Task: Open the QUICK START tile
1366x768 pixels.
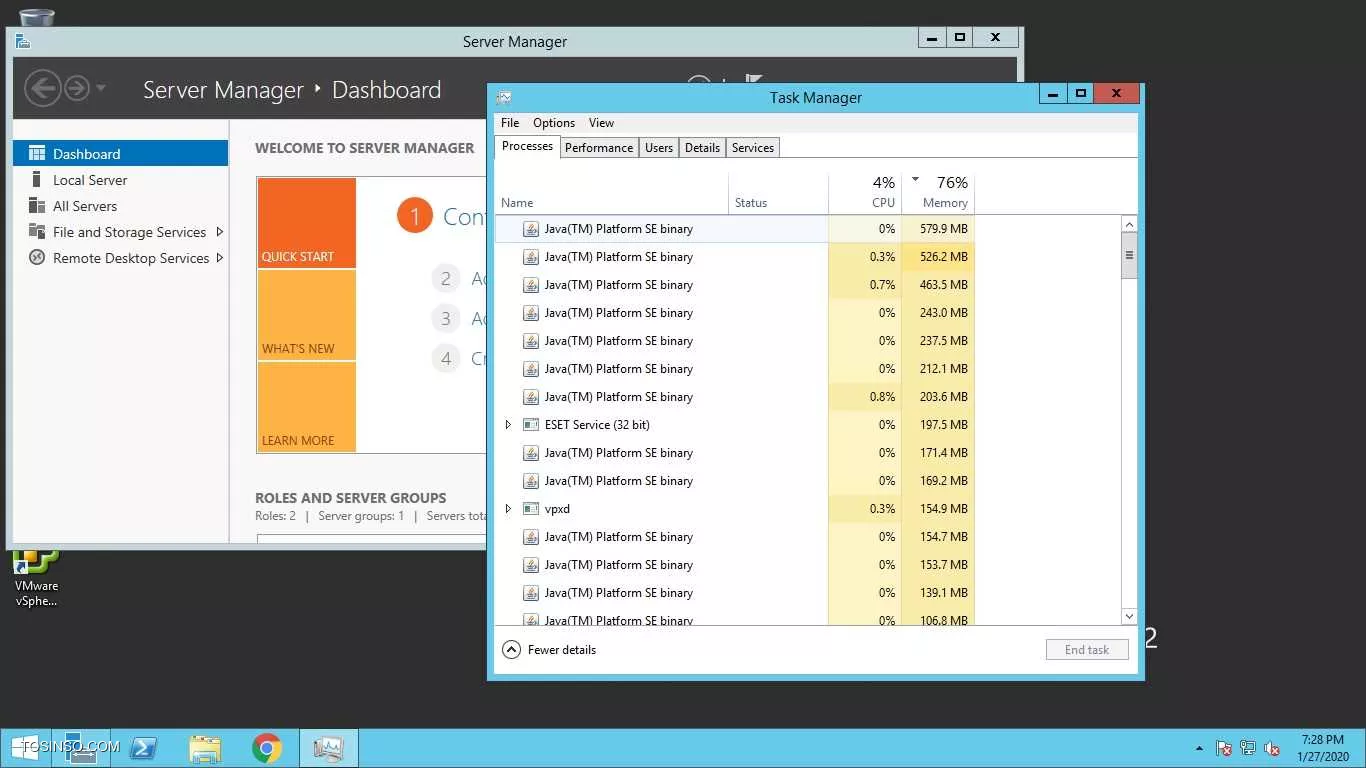Action: tap(306, 223)
